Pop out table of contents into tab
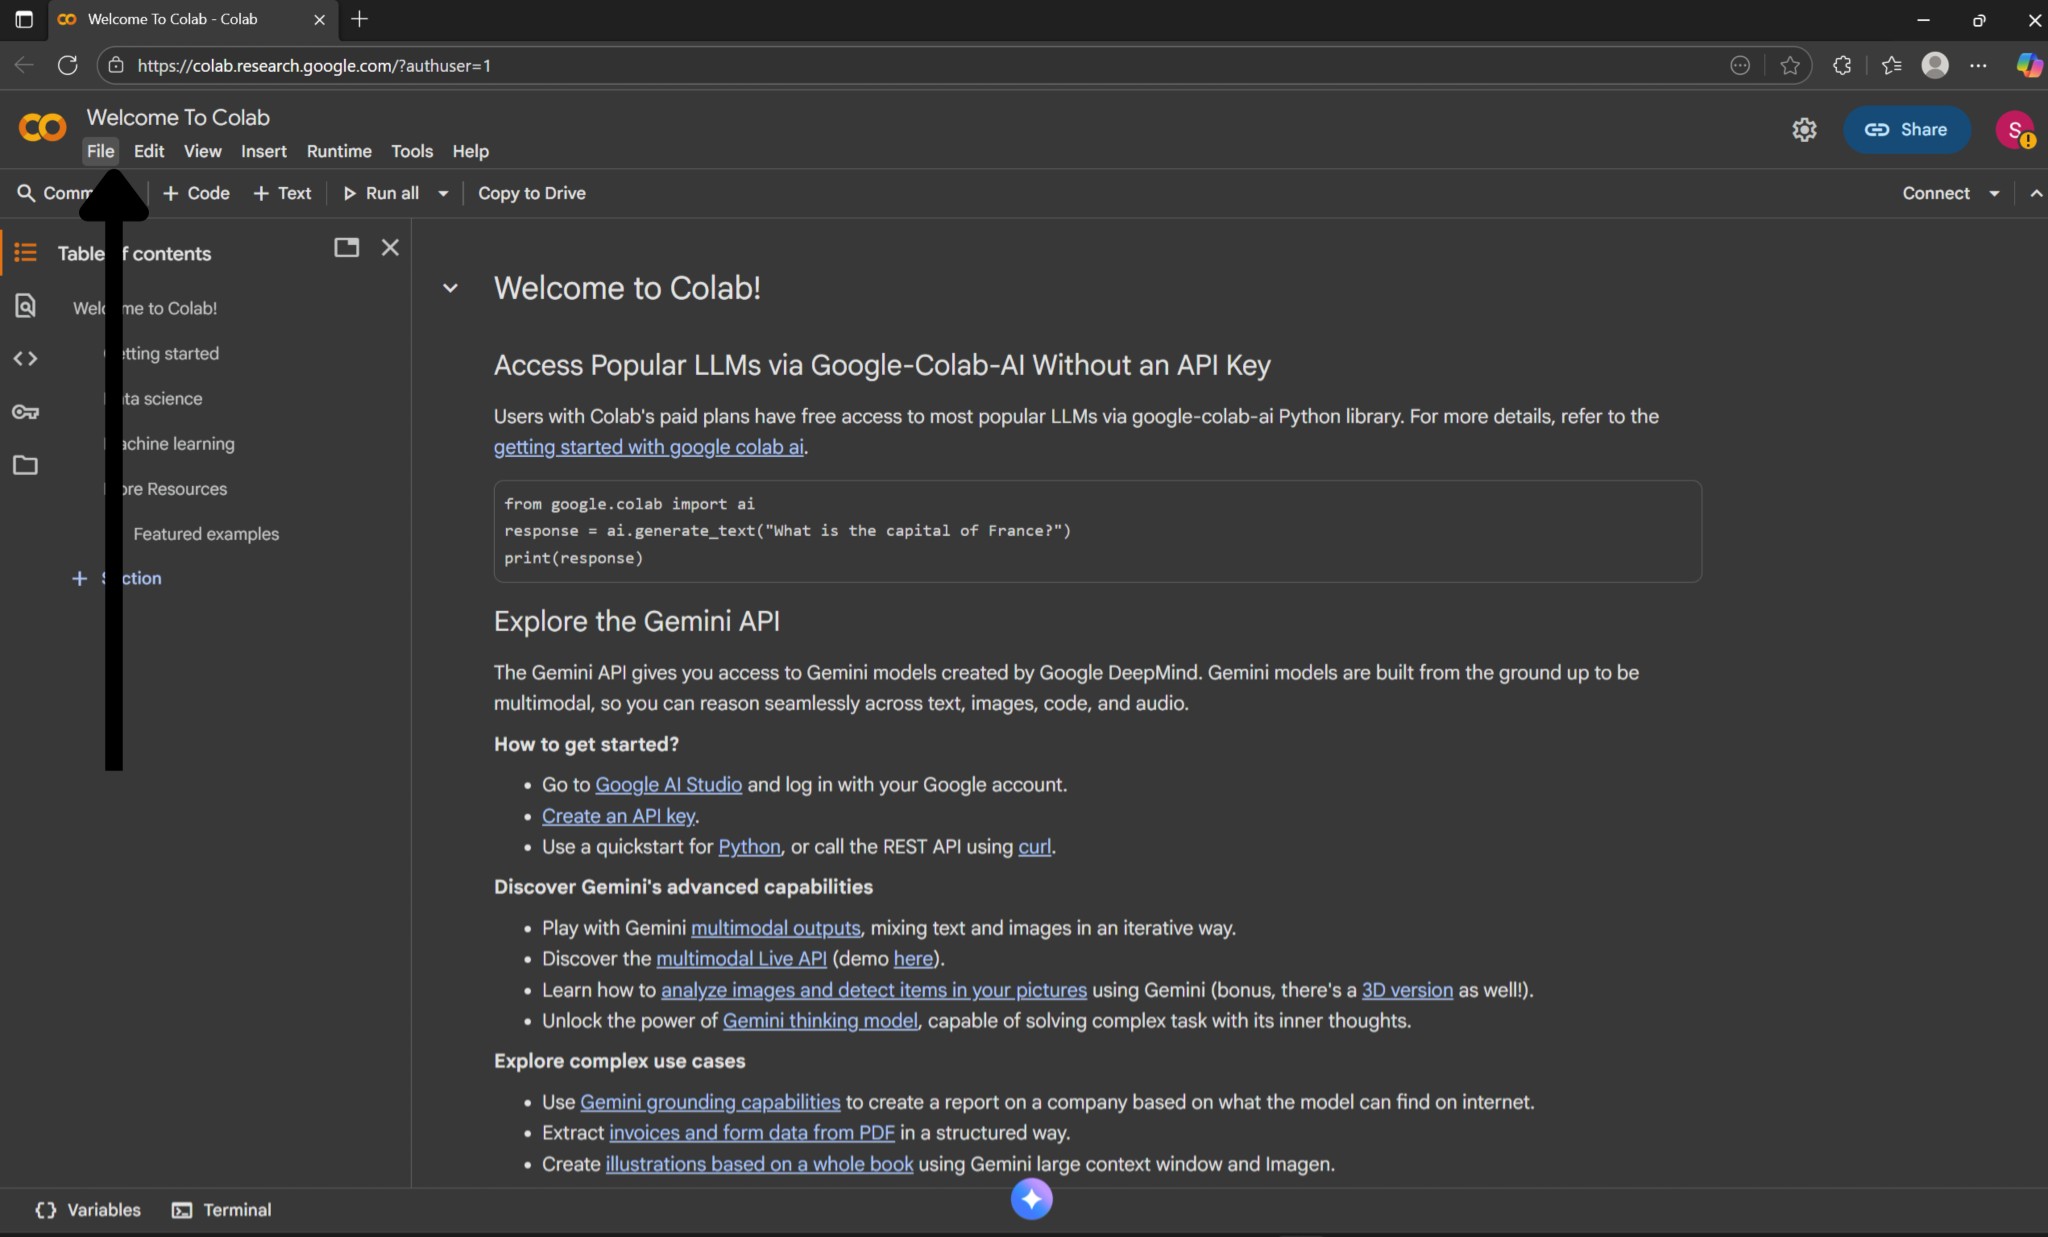The height and width of the screenshot is (1237, 2048). pyautogui.click(x=346, y=248)
